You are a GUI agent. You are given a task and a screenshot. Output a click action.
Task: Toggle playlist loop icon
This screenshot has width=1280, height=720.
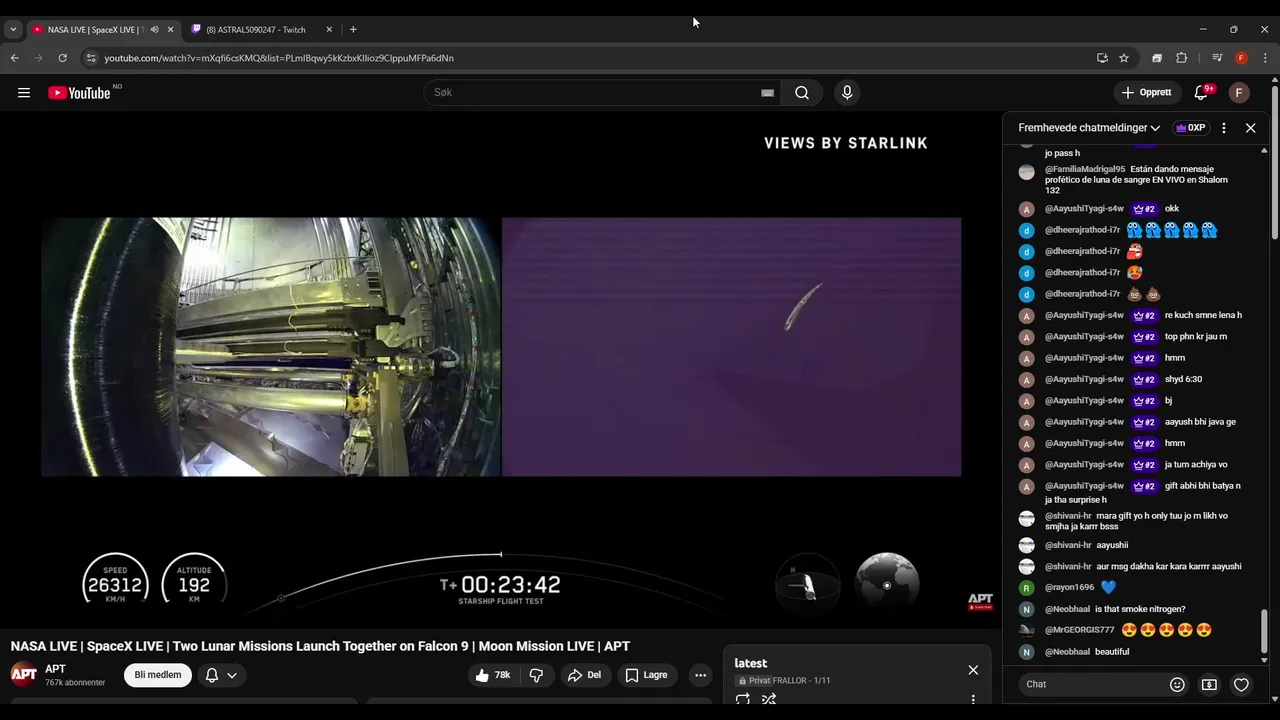coord(743,699)
